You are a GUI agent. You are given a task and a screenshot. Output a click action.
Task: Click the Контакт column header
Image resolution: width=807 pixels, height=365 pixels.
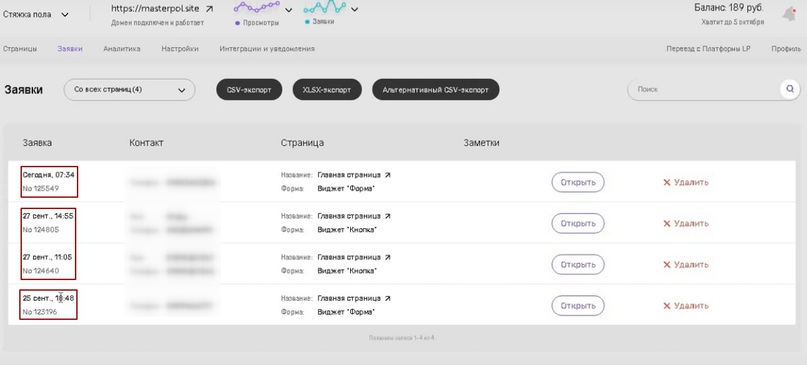coord(146,143)
